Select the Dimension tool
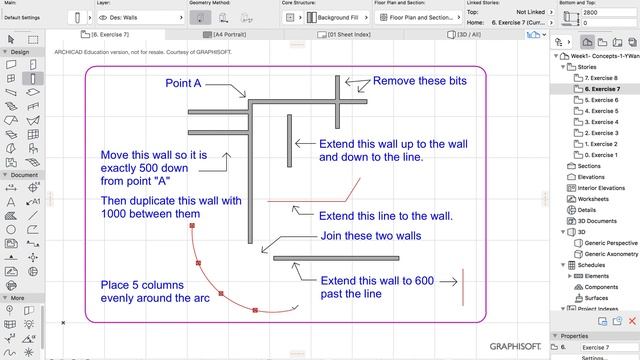 coord(11,188)
